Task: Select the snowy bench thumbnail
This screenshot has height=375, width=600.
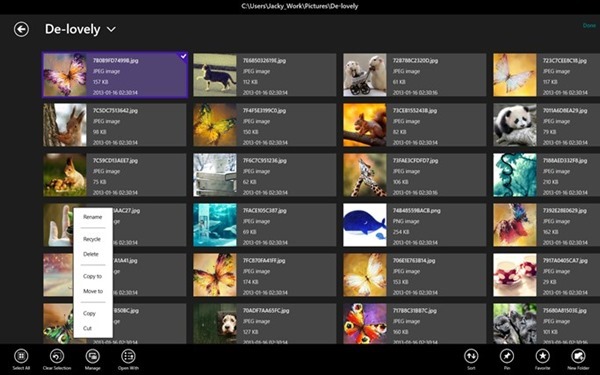Action: pos(215,175)
